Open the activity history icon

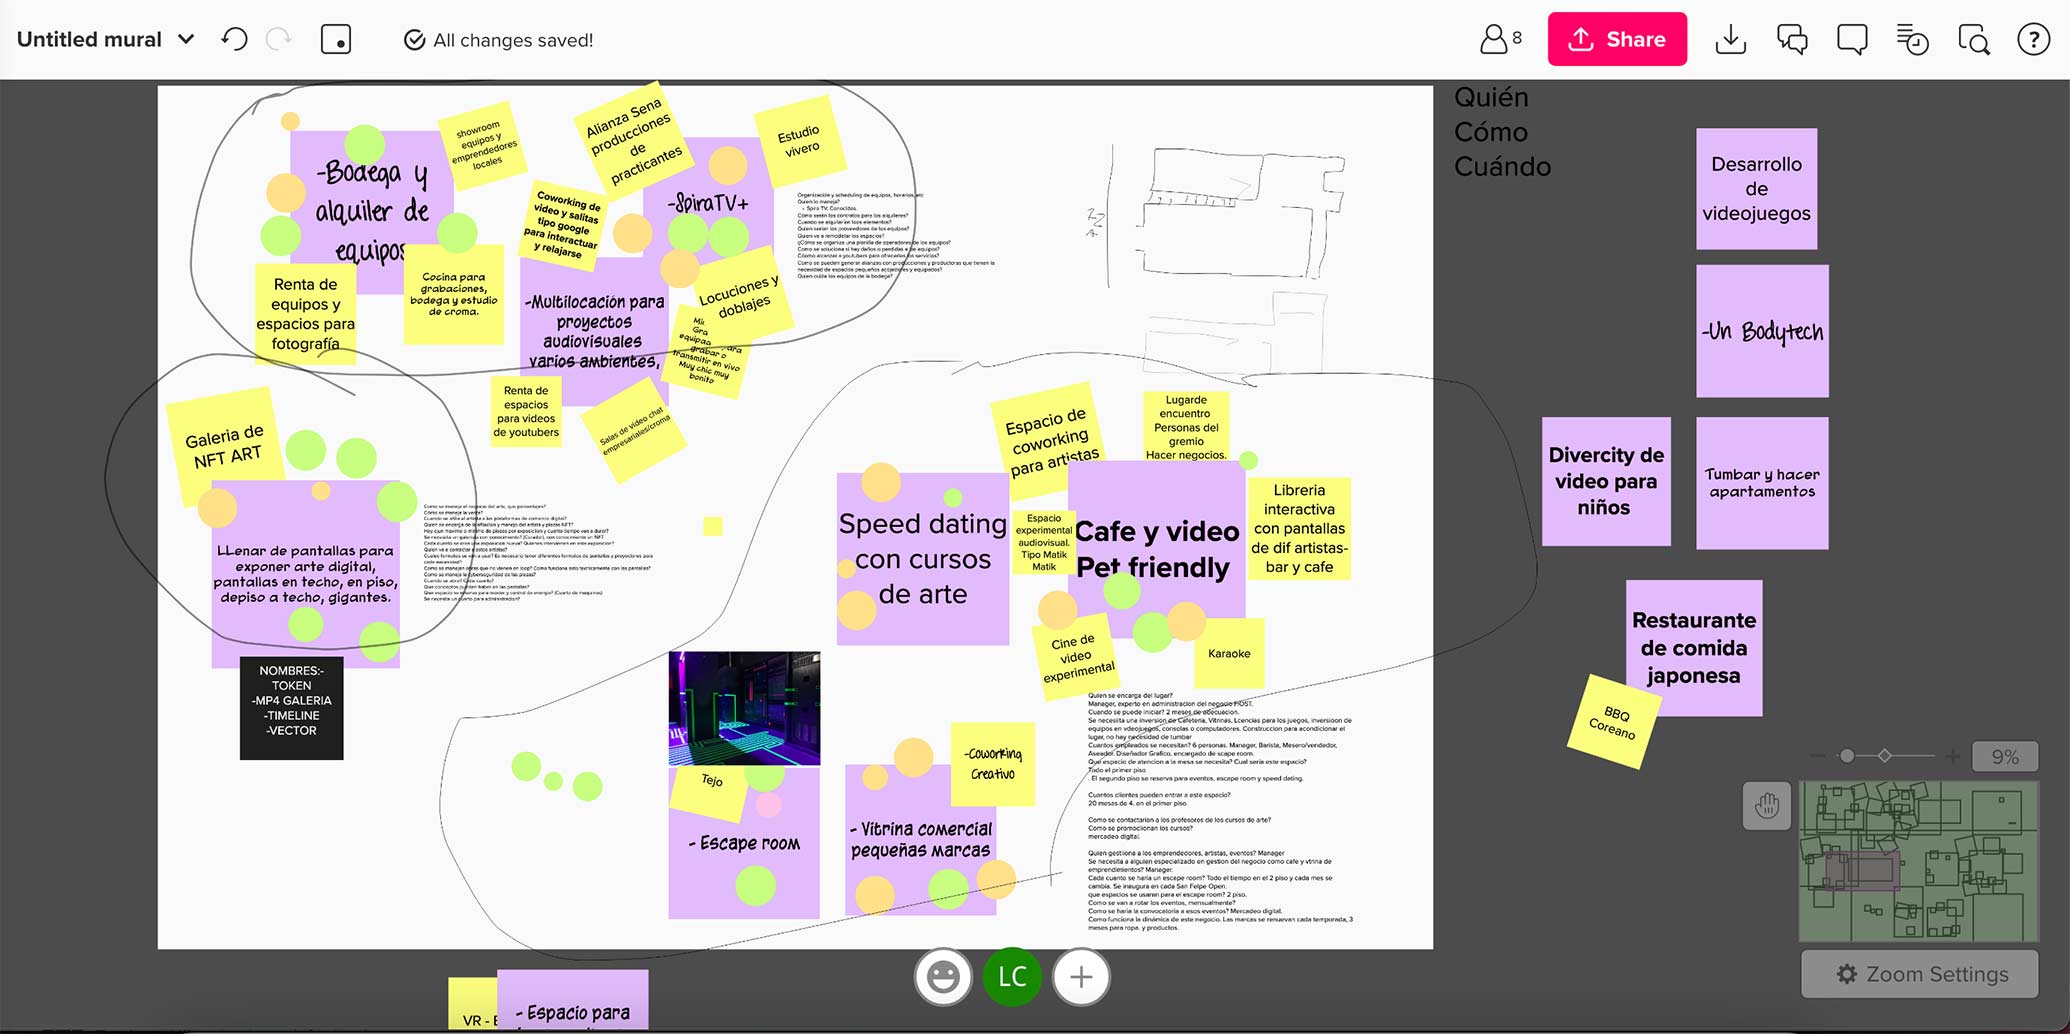pyautogui.click(x=1912, y=40)
